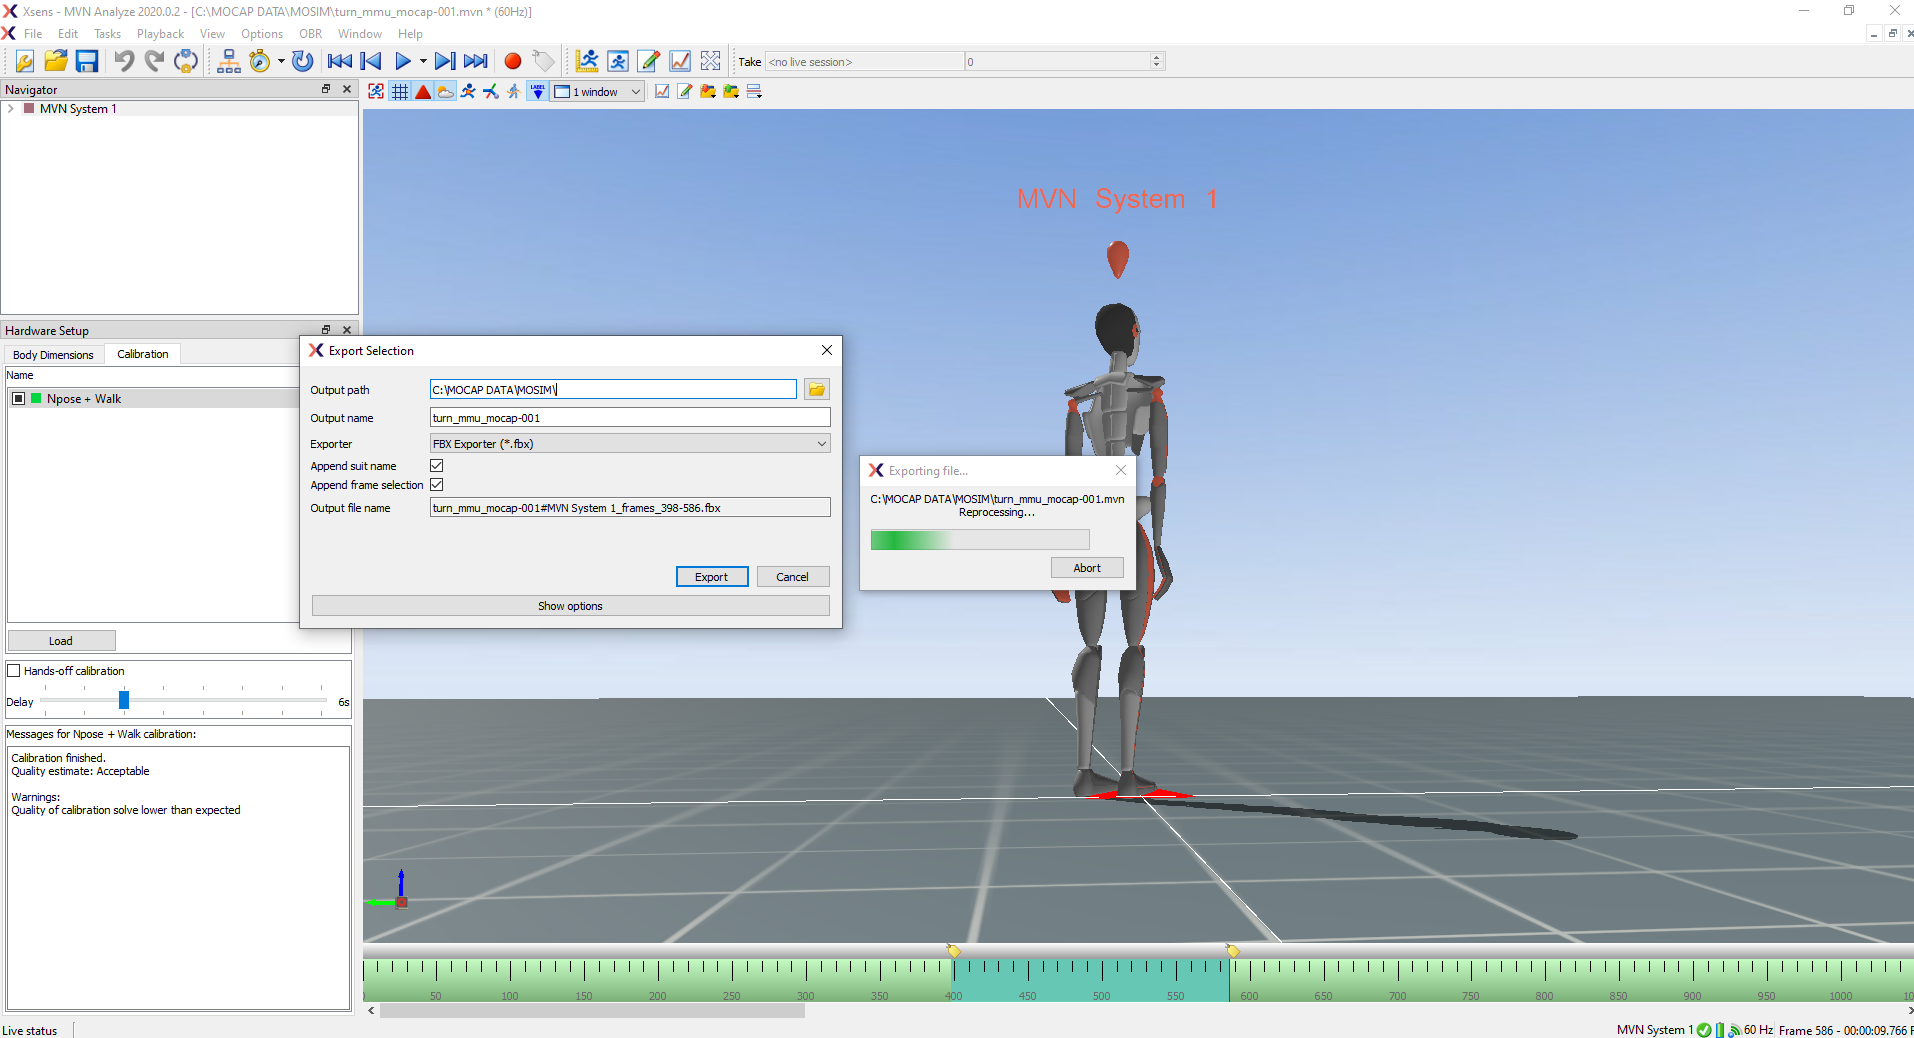The image size is (1914, 1038).
Task: Open the Tasks menu
Action: click(107, 34)
